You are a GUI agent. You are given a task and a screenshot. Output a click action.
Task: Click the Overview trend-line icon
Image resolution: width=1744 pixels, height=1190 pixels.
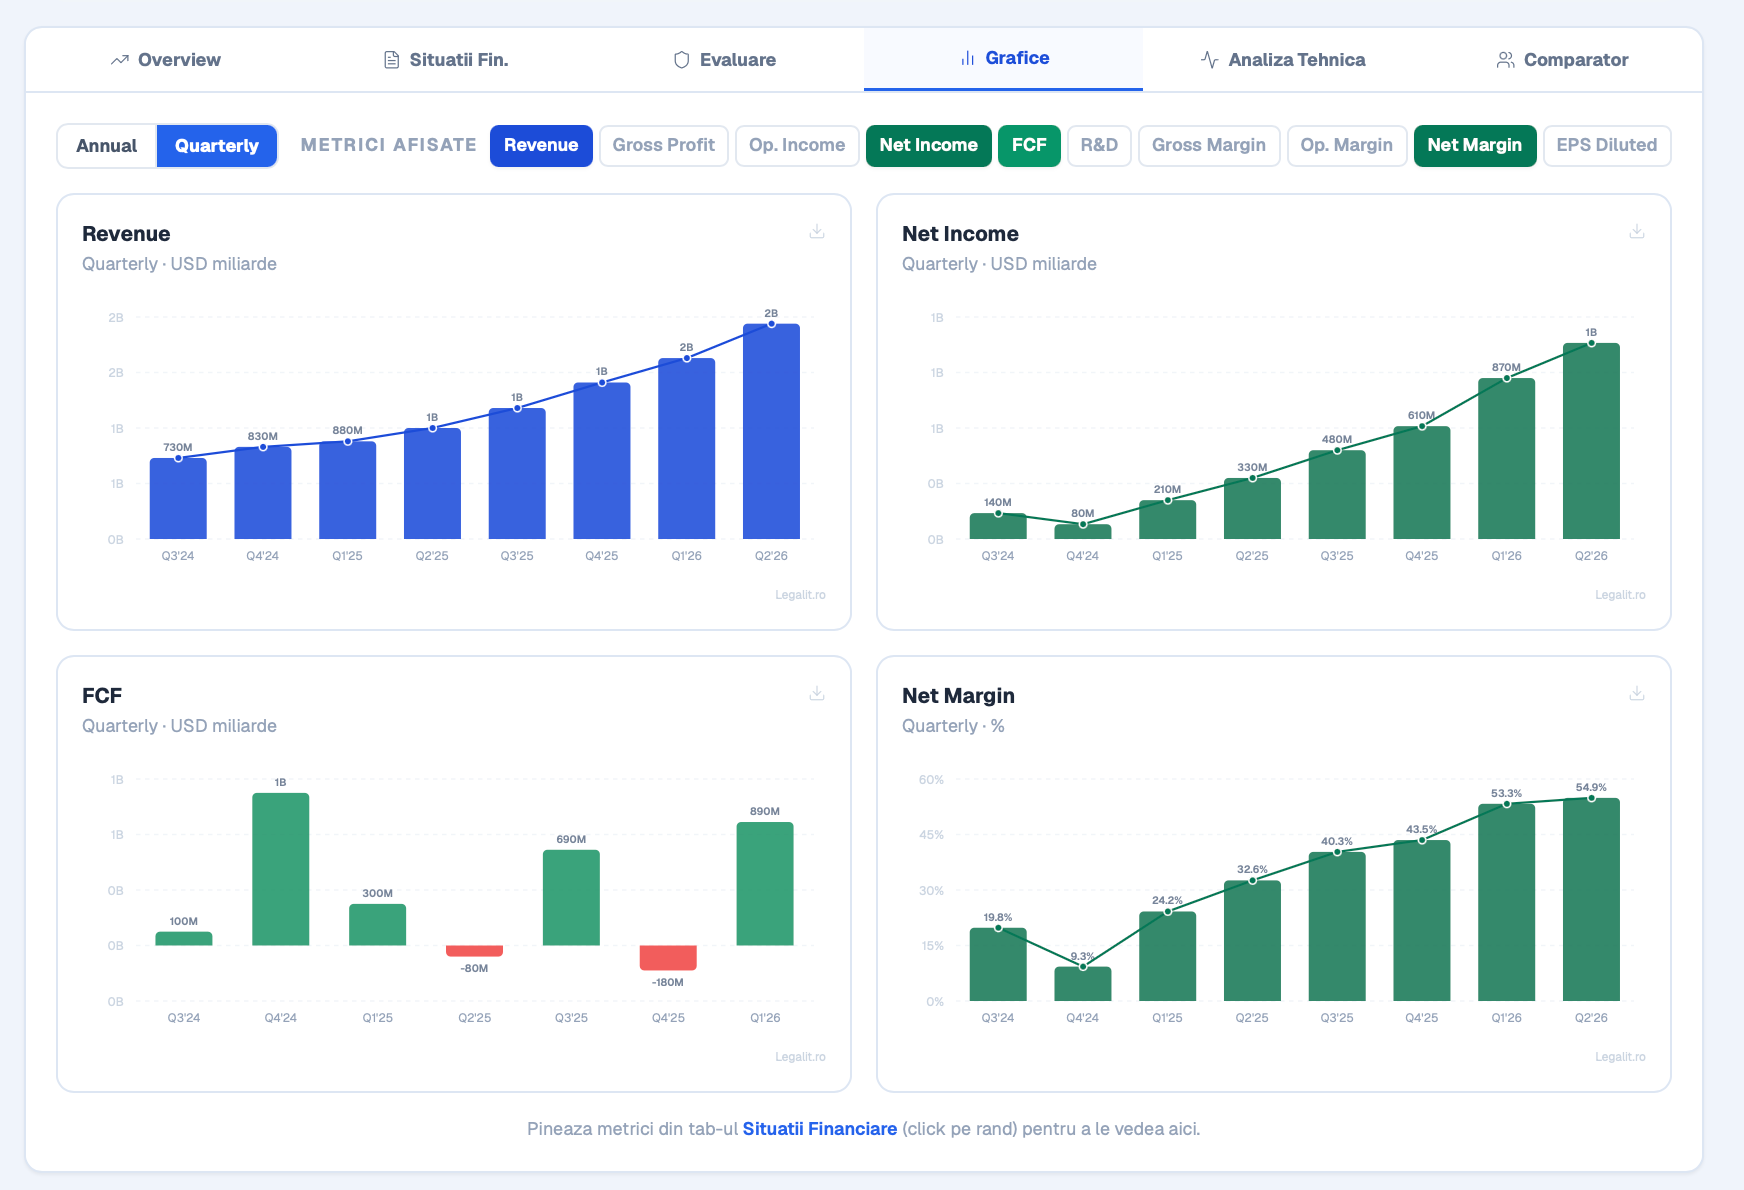(x=120, y=60)
